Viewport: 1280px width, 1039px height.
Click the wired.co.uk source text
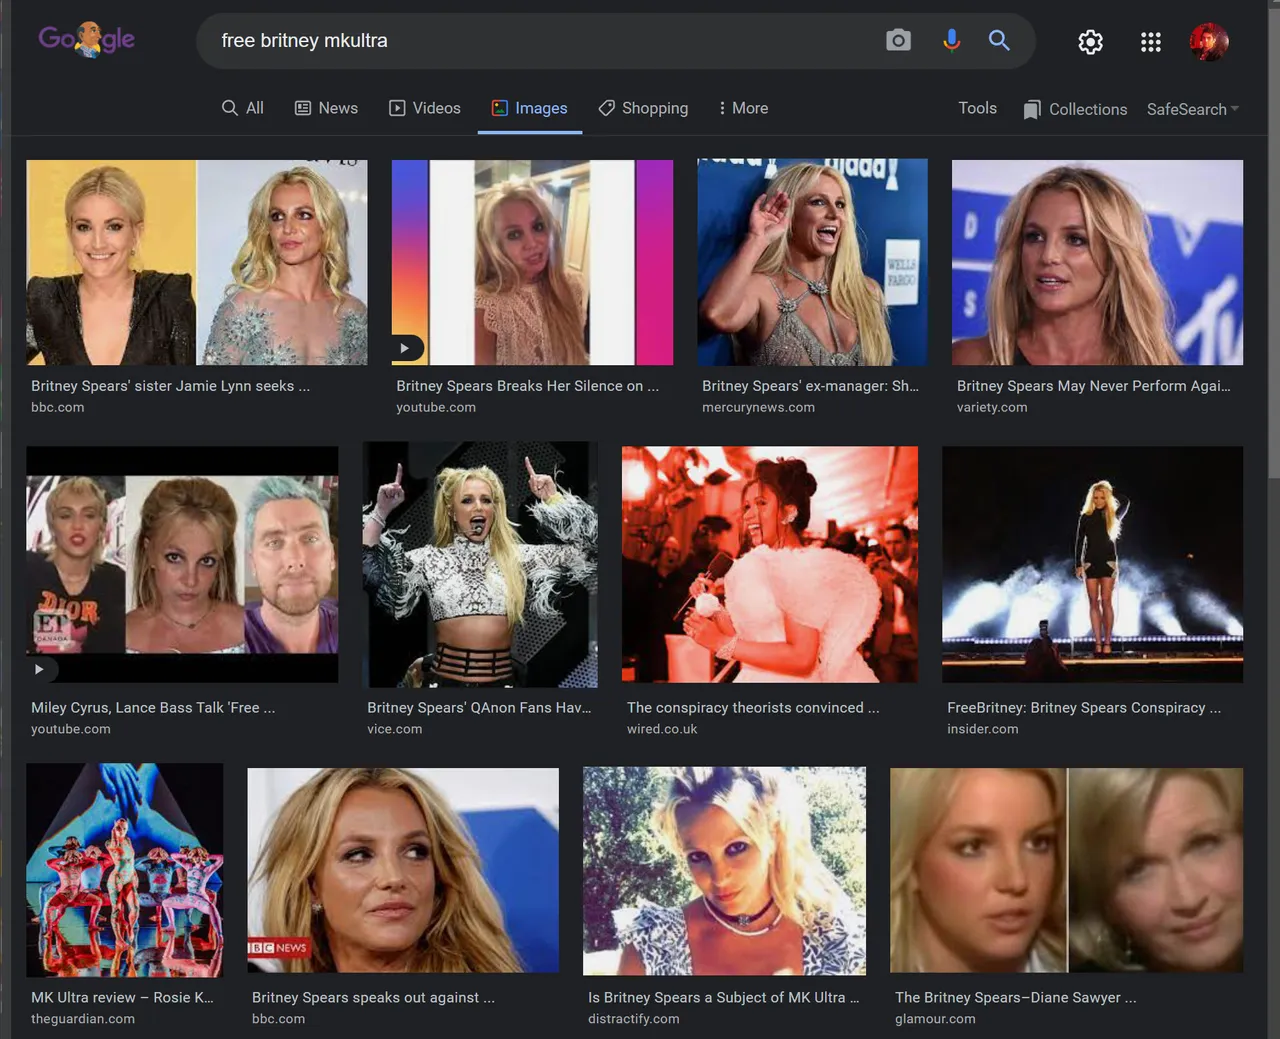tap(662, 730)
